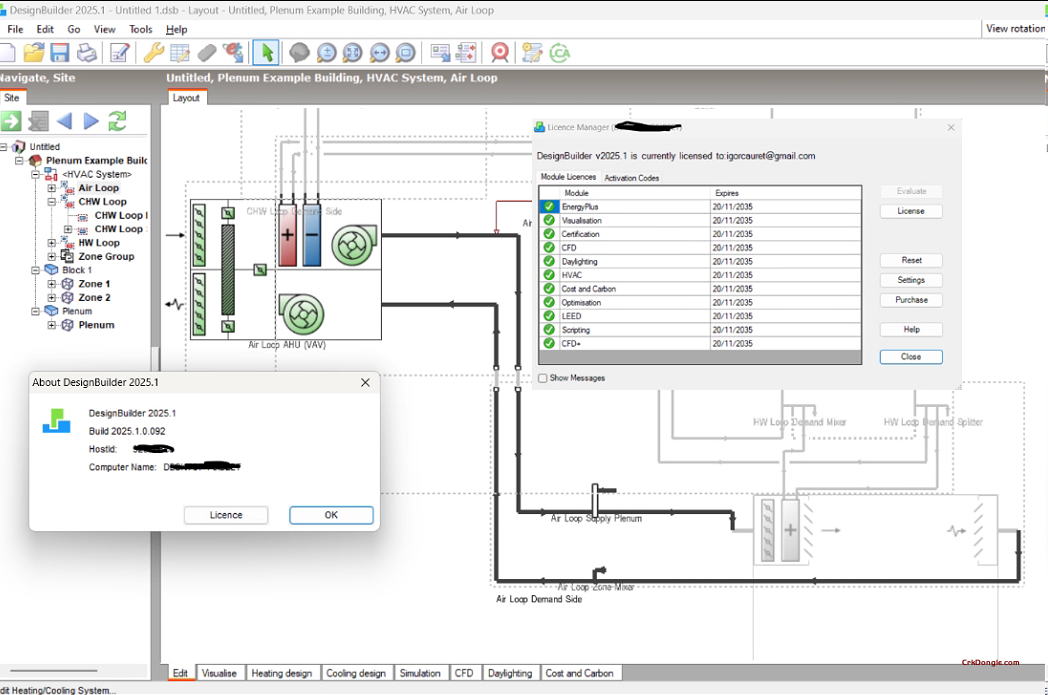Click the zoom-in magnifier toolbar icon

tap(325, 52)
